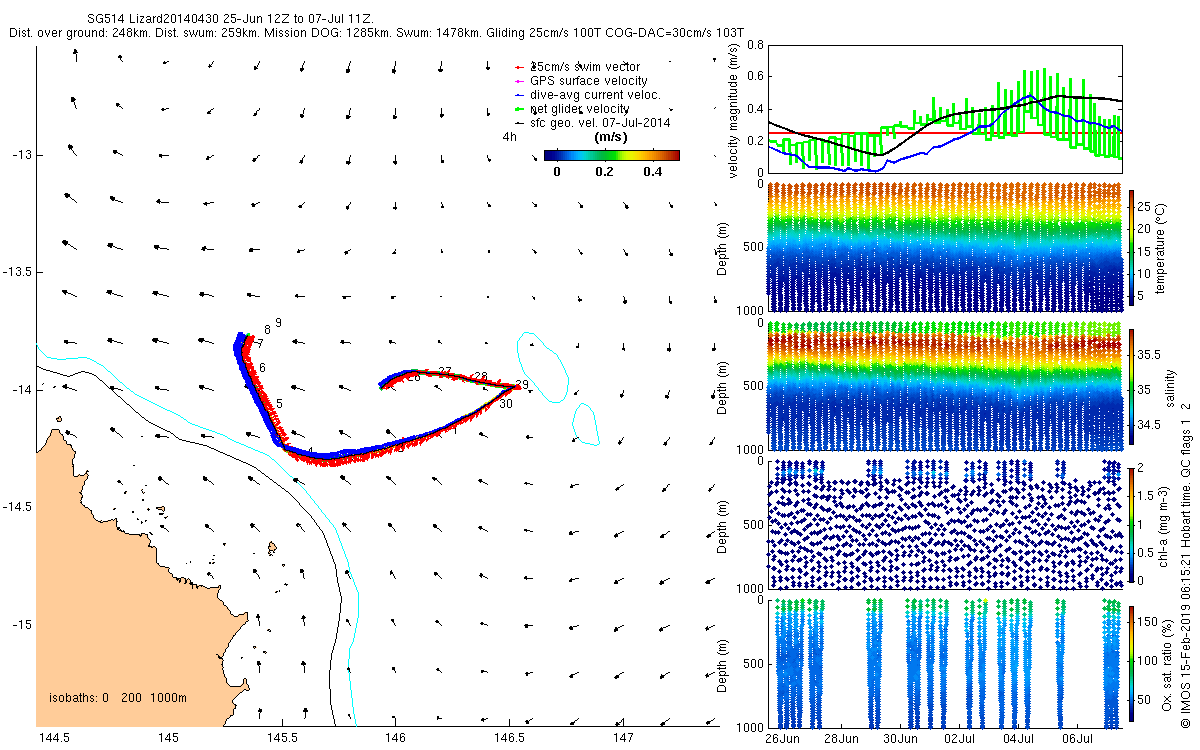Click map longitude label '144.5'
The image size is (1200, 750).
tap(53, 738)
